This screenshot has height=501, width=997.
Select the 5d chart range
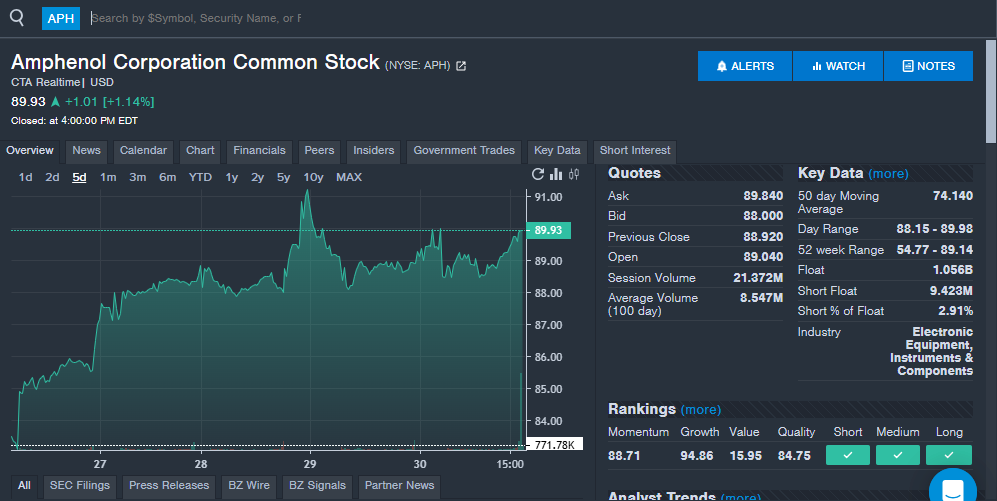click(x=79, y=177)
